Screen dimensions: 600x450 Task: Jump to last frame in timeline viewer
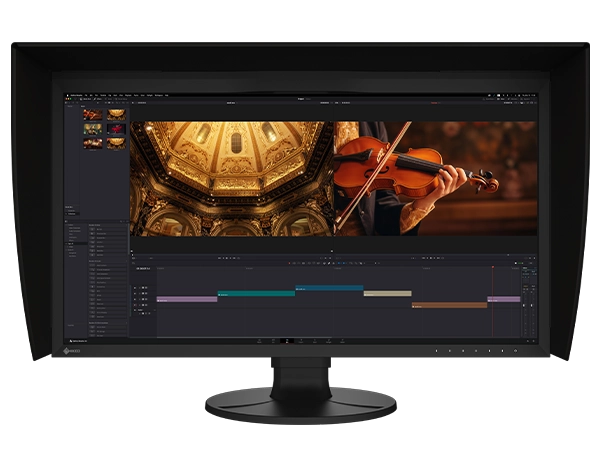click(x=439, y=258)
